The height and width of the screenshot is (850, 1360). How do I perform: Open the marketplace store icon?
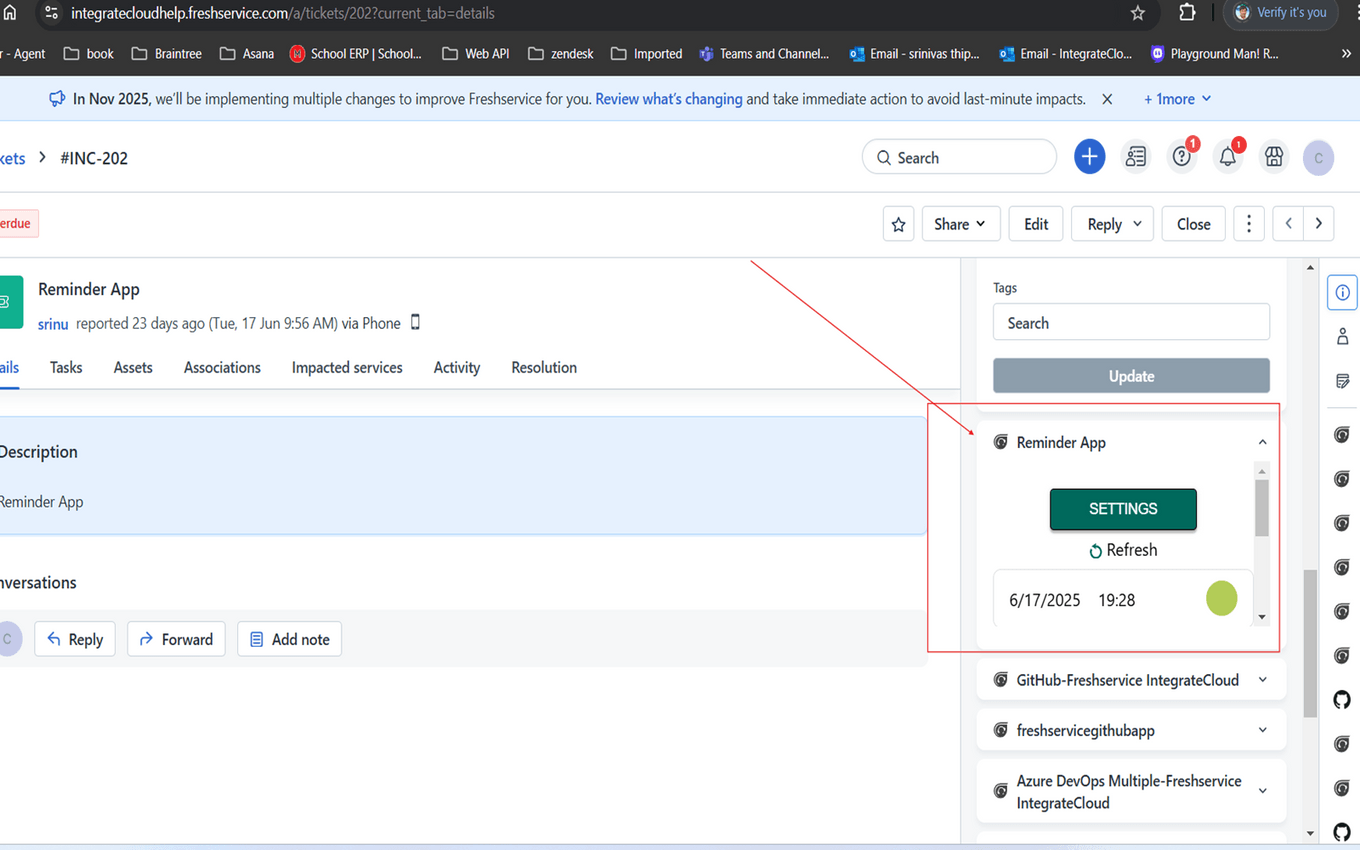(x=1274, y=157)
